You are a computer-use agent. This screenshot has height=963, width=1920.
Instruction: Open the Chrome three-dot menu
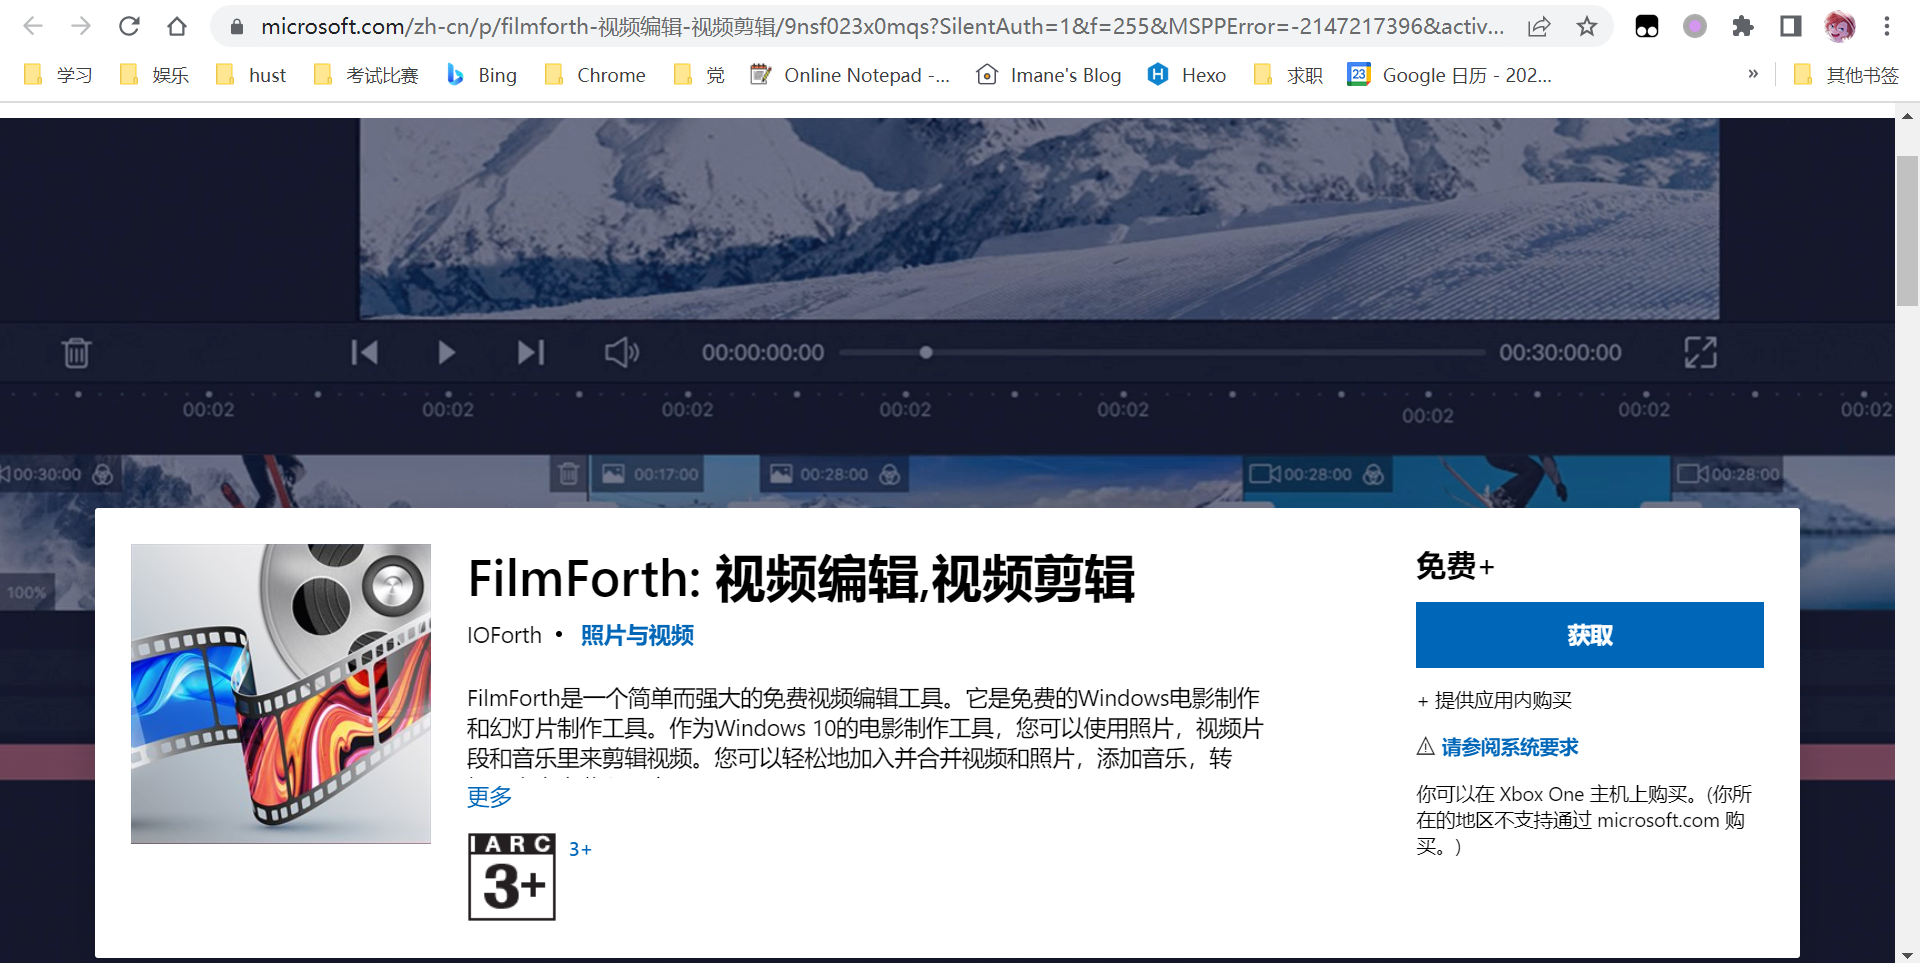(1887, 27)
